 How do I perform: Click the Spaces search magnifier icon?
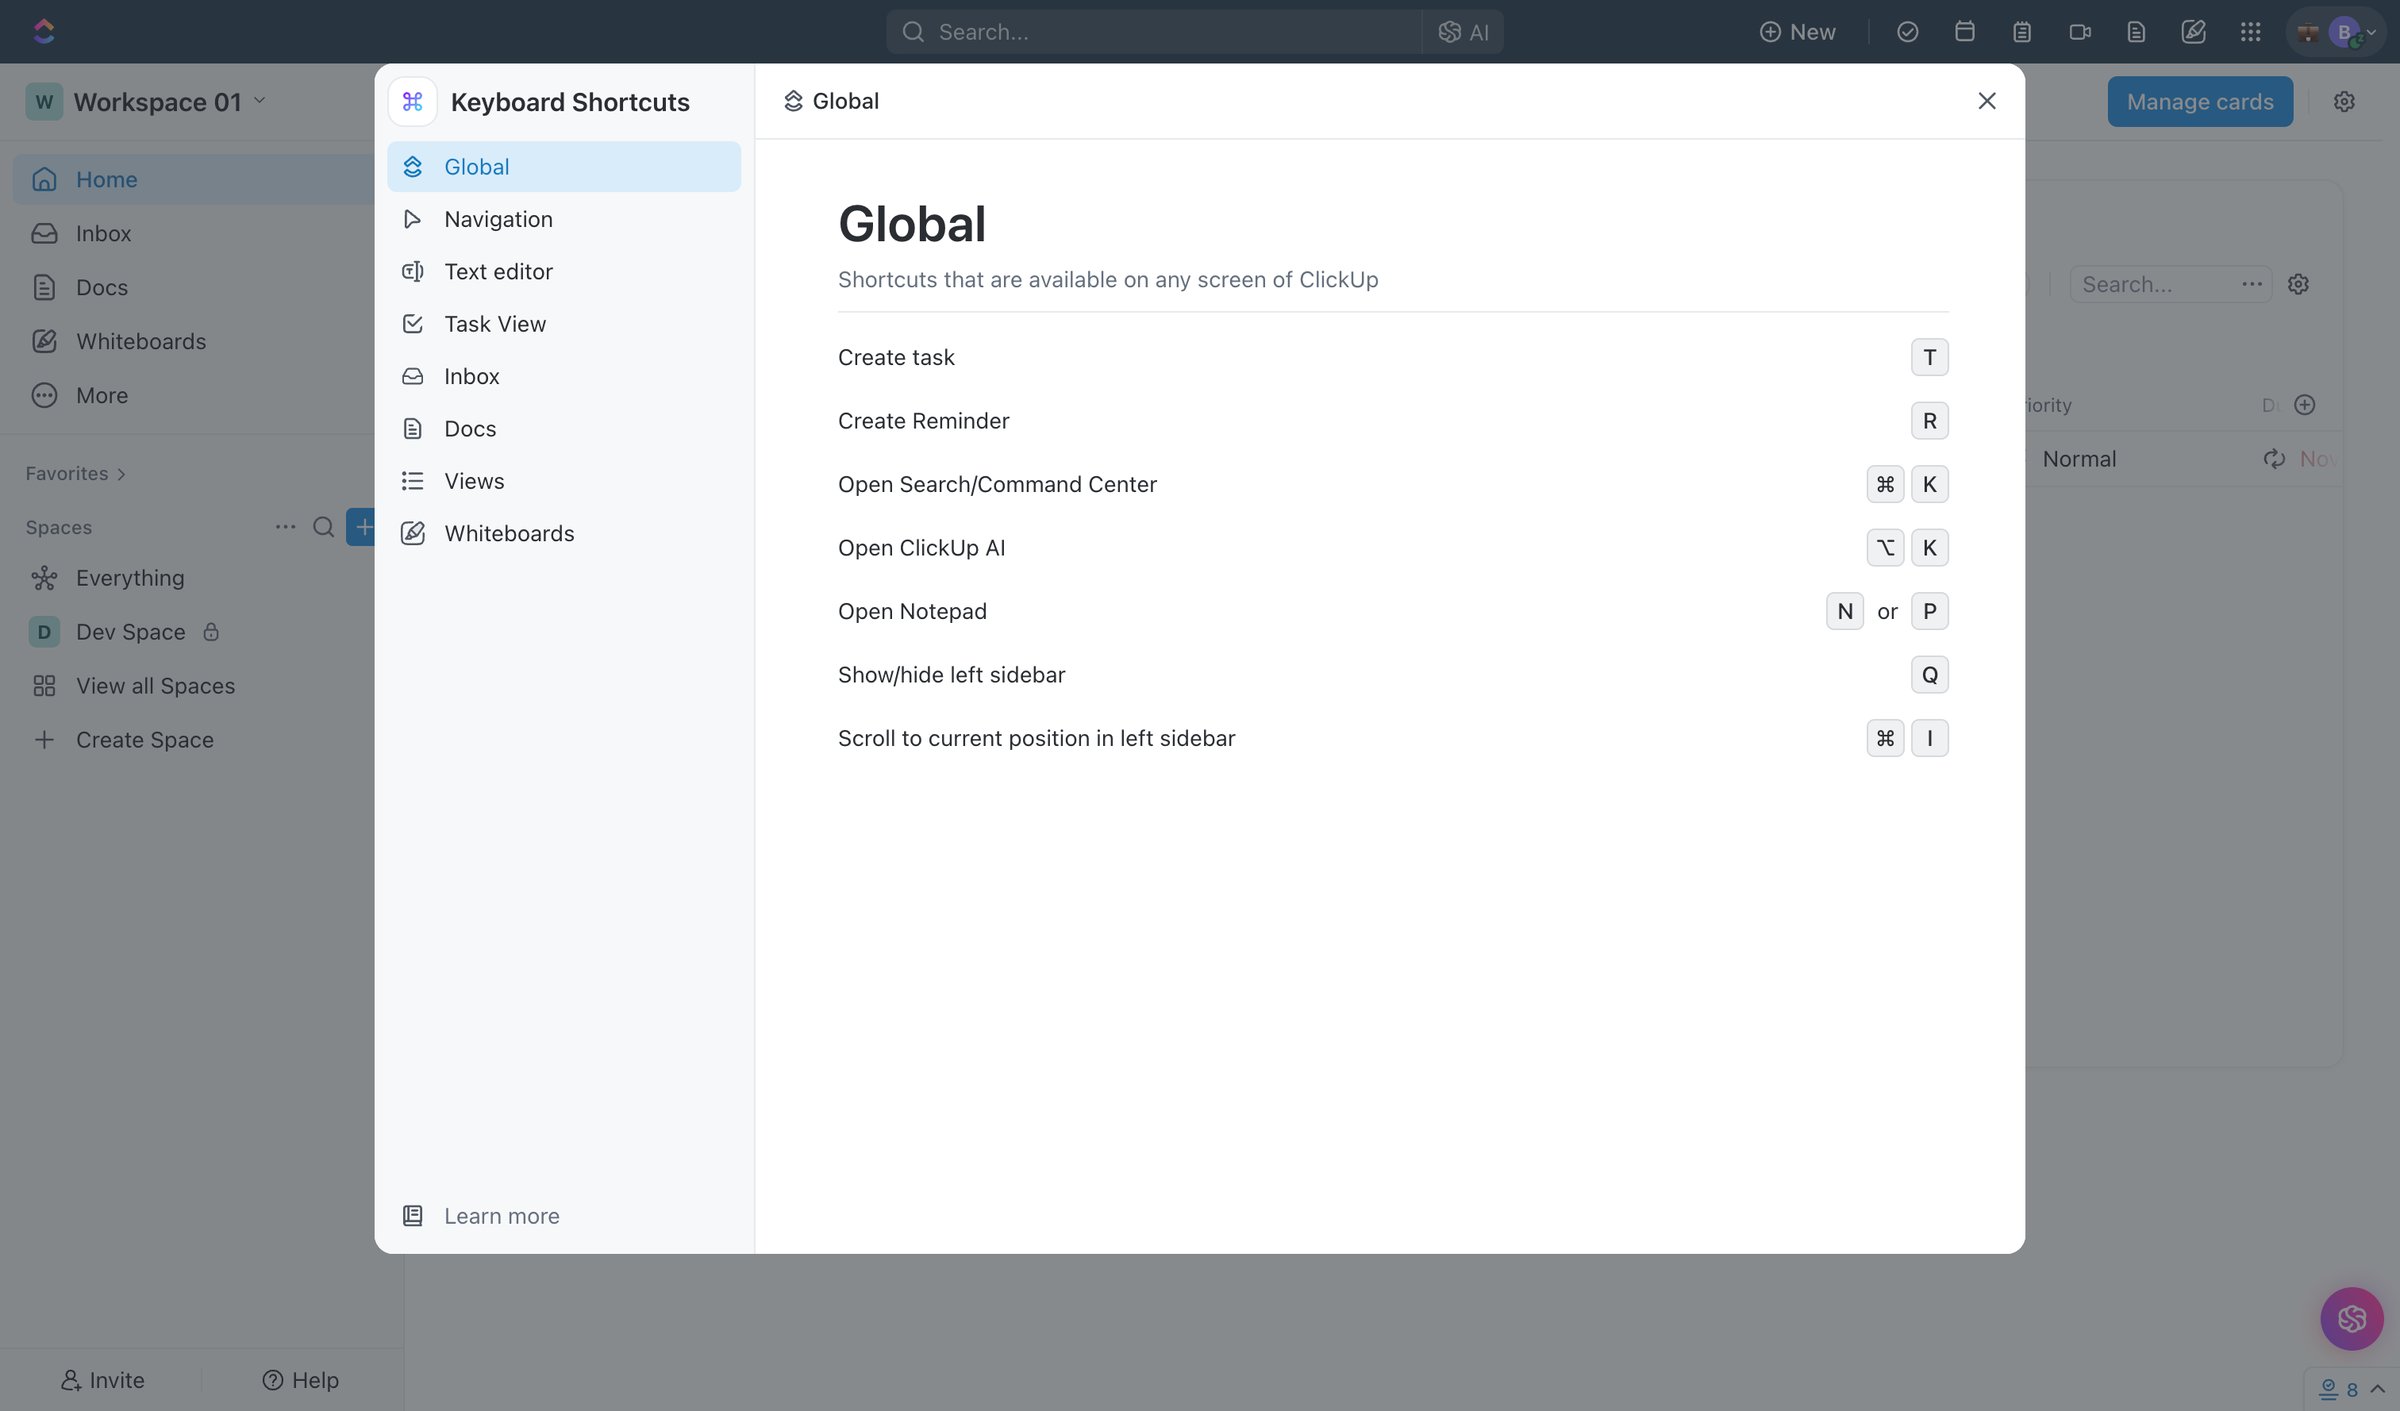323,527
